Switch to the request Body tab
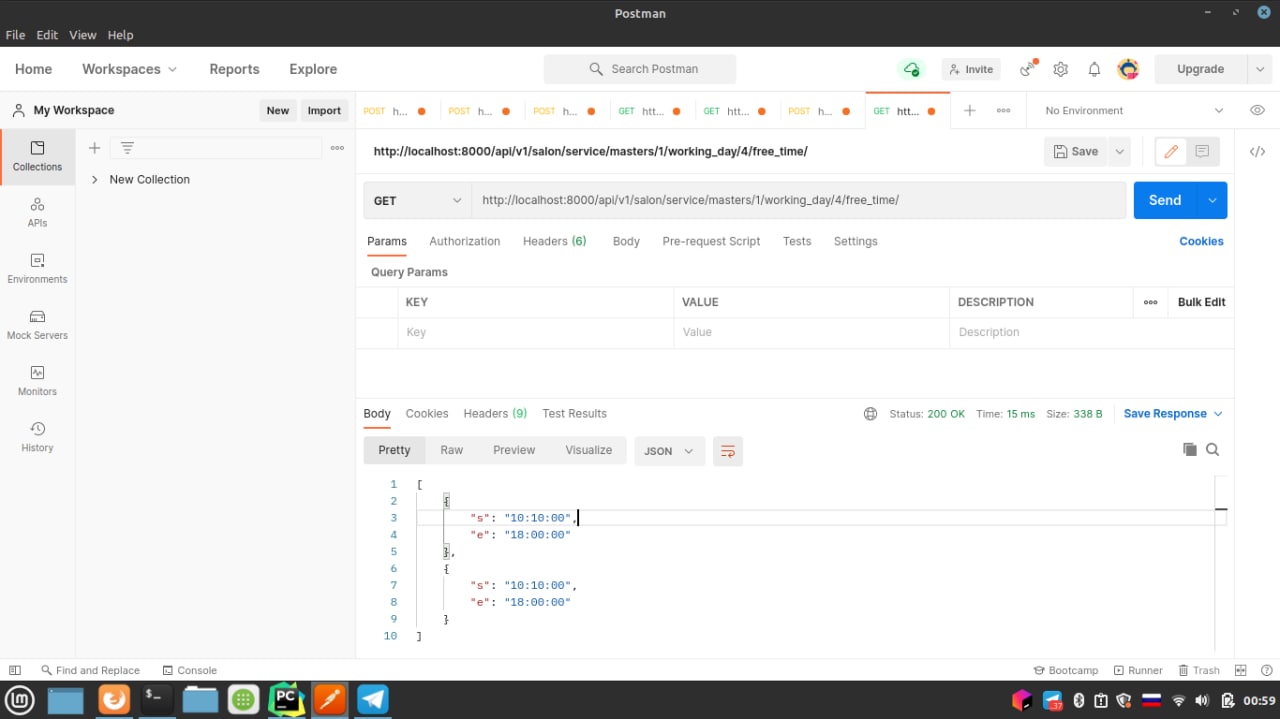This screenshot has width=1280, height=719. [x=626, y=241]
